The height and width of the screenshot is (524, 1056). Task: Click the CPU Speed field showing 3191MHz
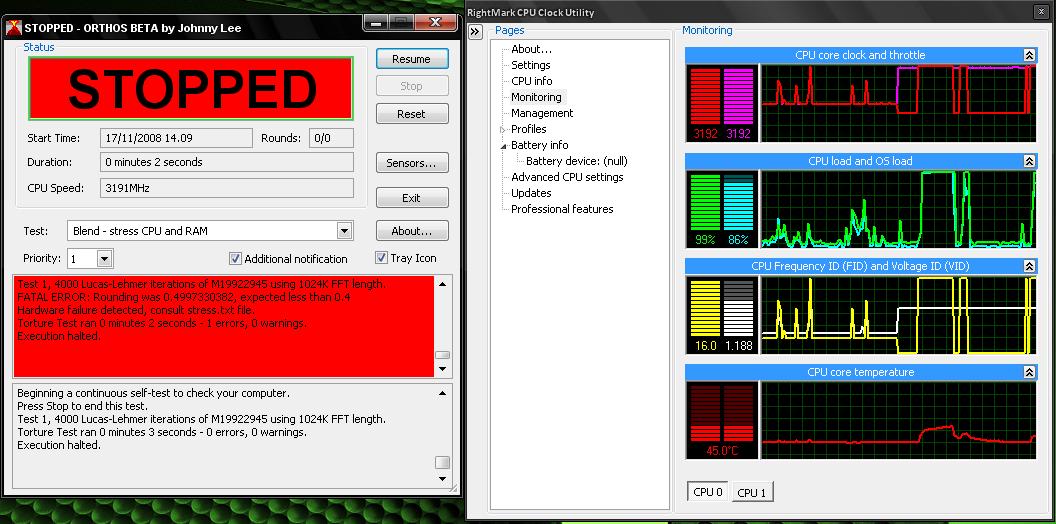point(227,189)
